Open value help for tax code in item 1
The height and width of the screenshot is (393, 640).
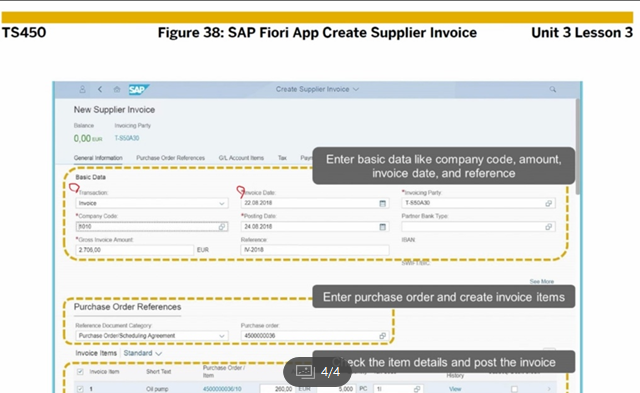pos(417,389)
